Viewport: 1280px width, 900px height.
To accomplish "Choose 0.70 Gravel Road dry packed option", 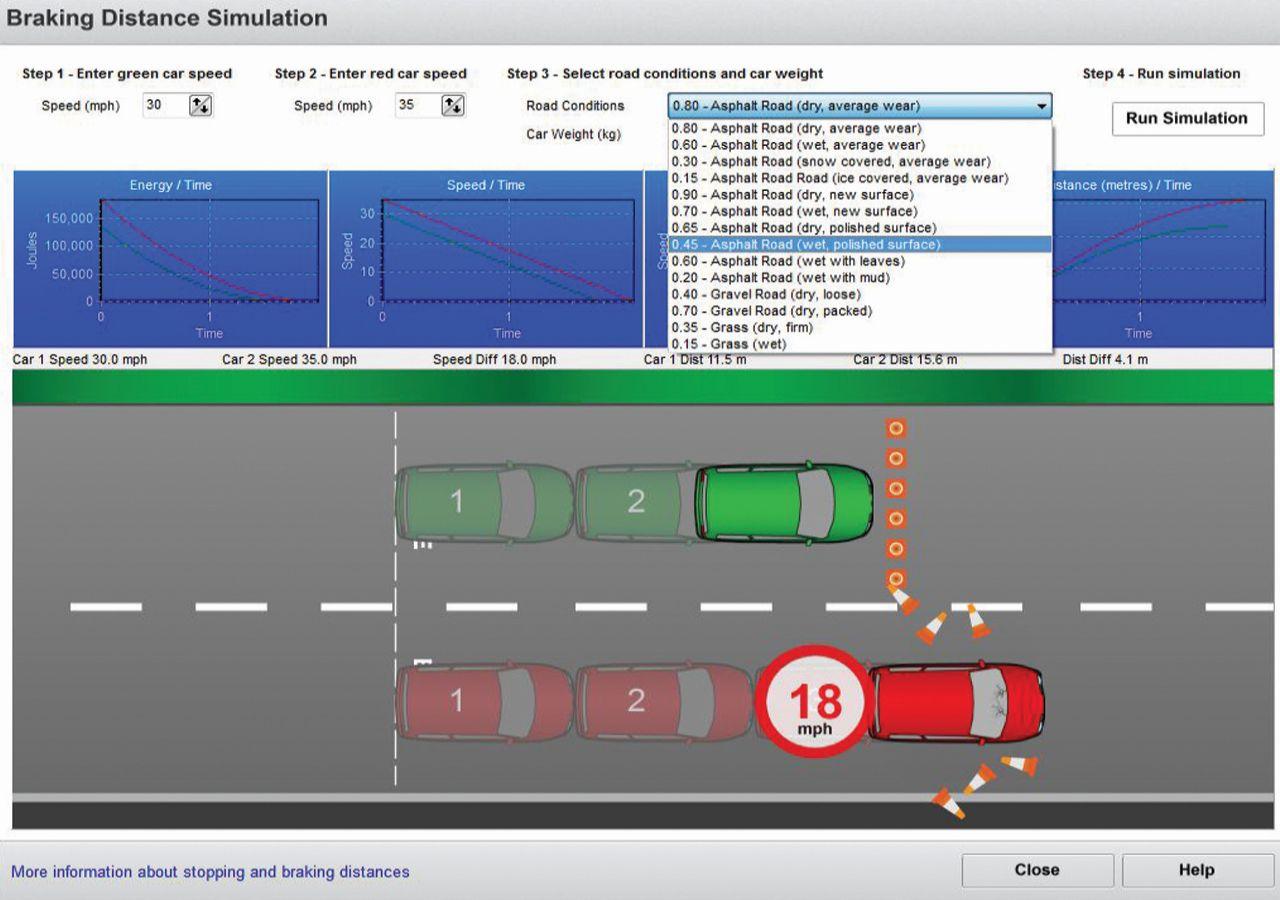I will [860, 311].
